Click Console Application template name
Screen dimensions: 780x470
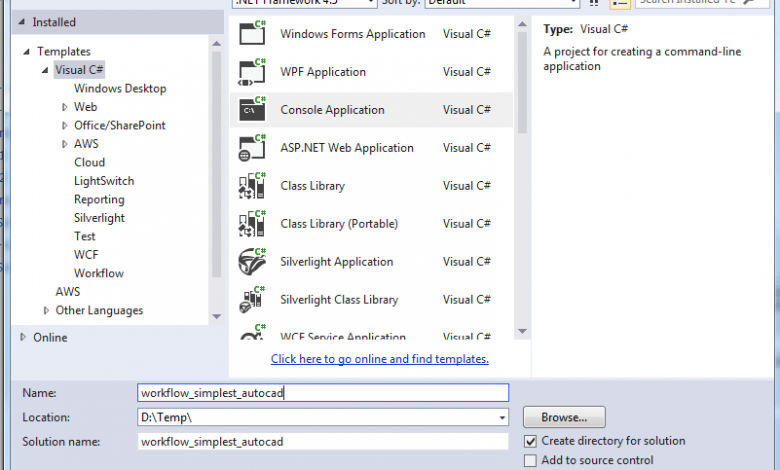(x=332, y=110)
